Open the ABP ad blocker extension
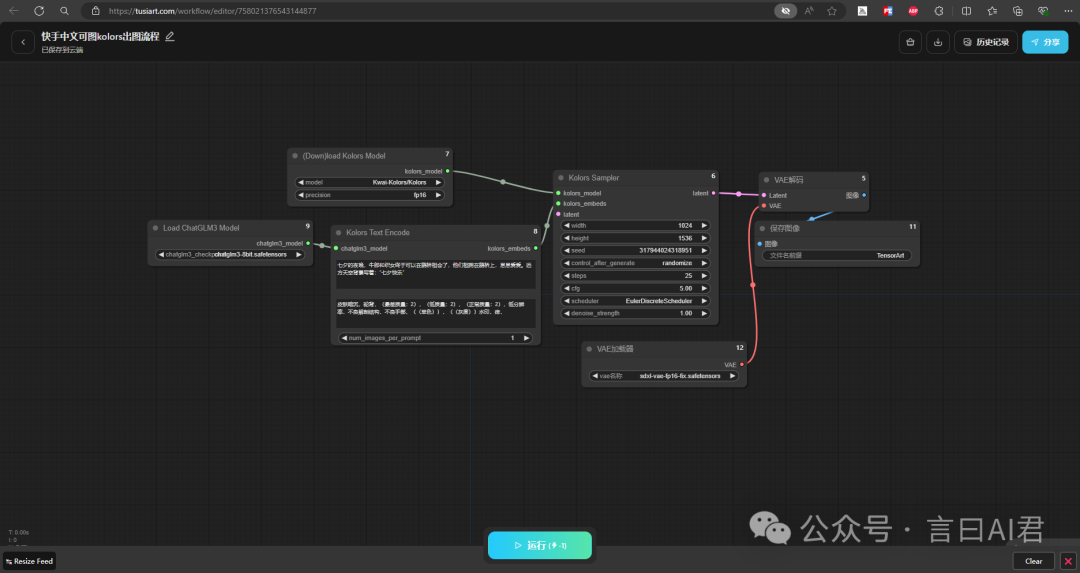The image size is (1080, 573). point(913,11)
